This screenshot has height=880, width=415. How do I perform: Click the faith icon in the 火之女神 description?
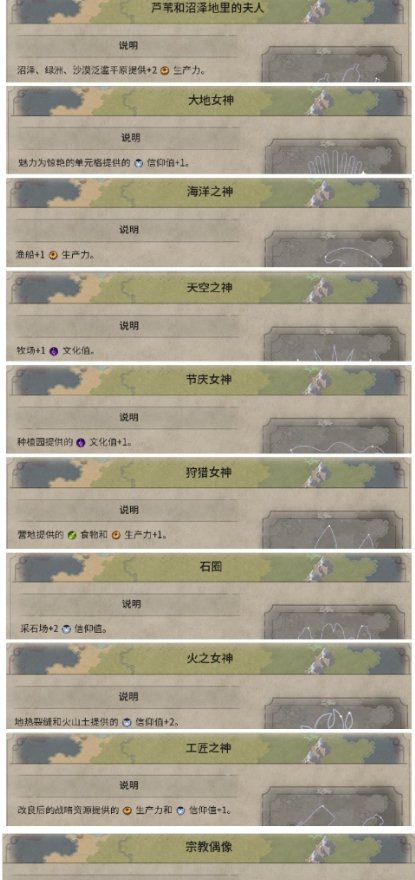(x=127, y=722)
